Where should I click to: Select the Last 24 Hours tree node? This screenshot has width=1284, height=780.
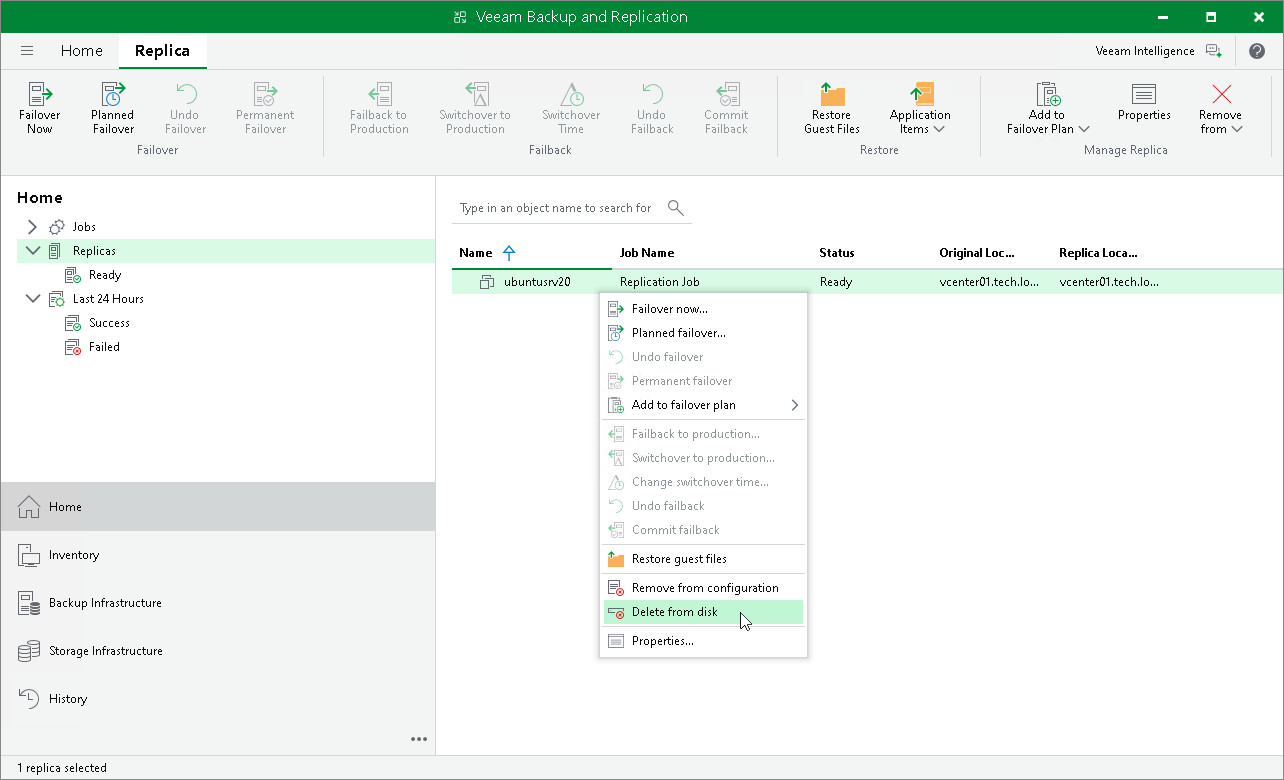coord(108,299)
